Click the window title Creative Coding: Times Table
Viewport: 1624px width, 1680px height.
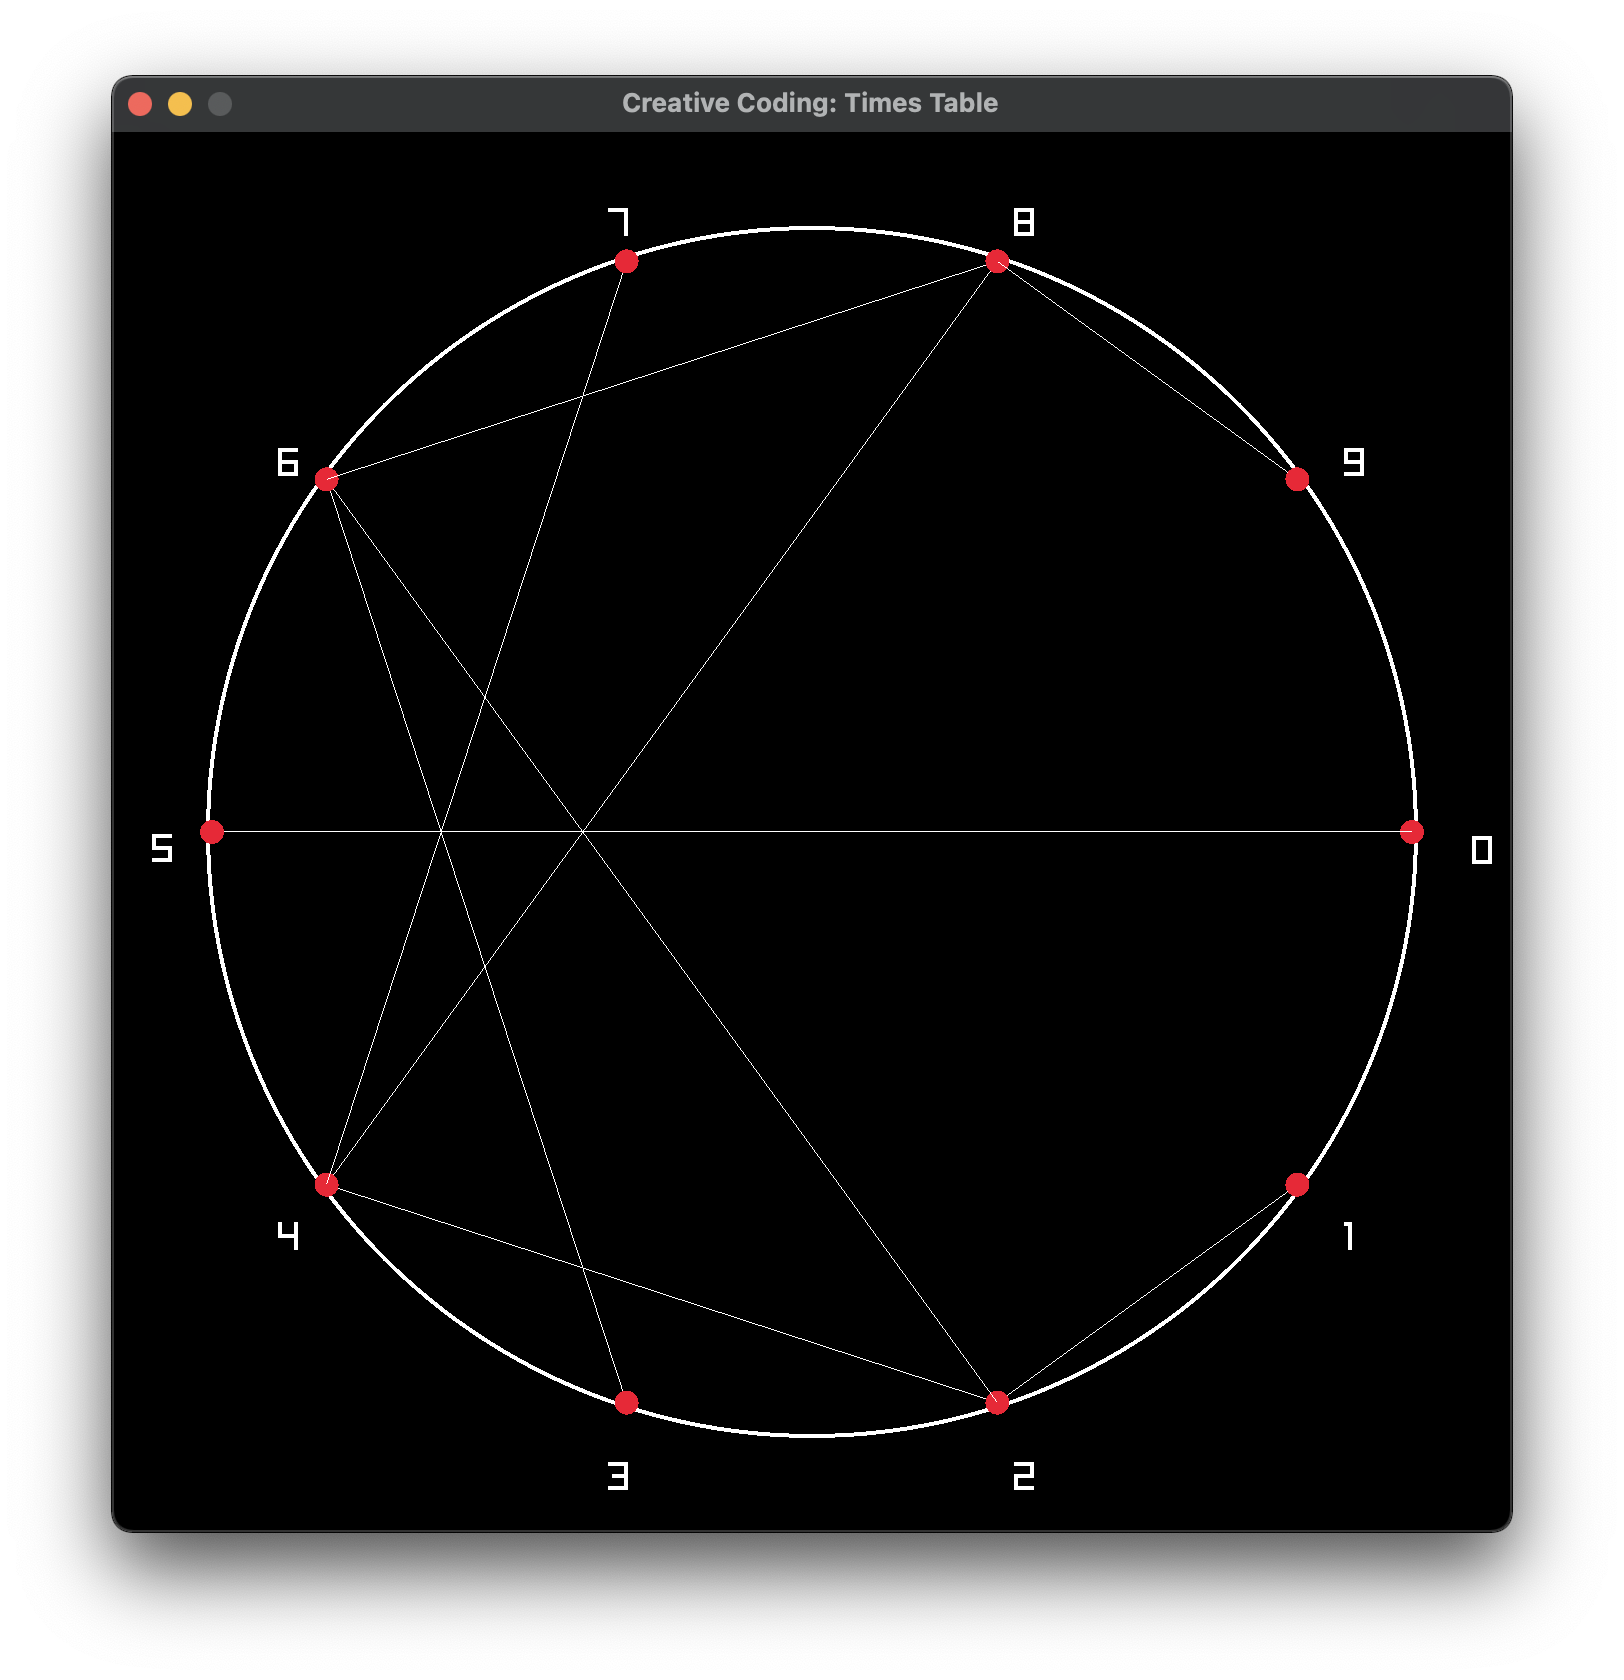(810, 103)
